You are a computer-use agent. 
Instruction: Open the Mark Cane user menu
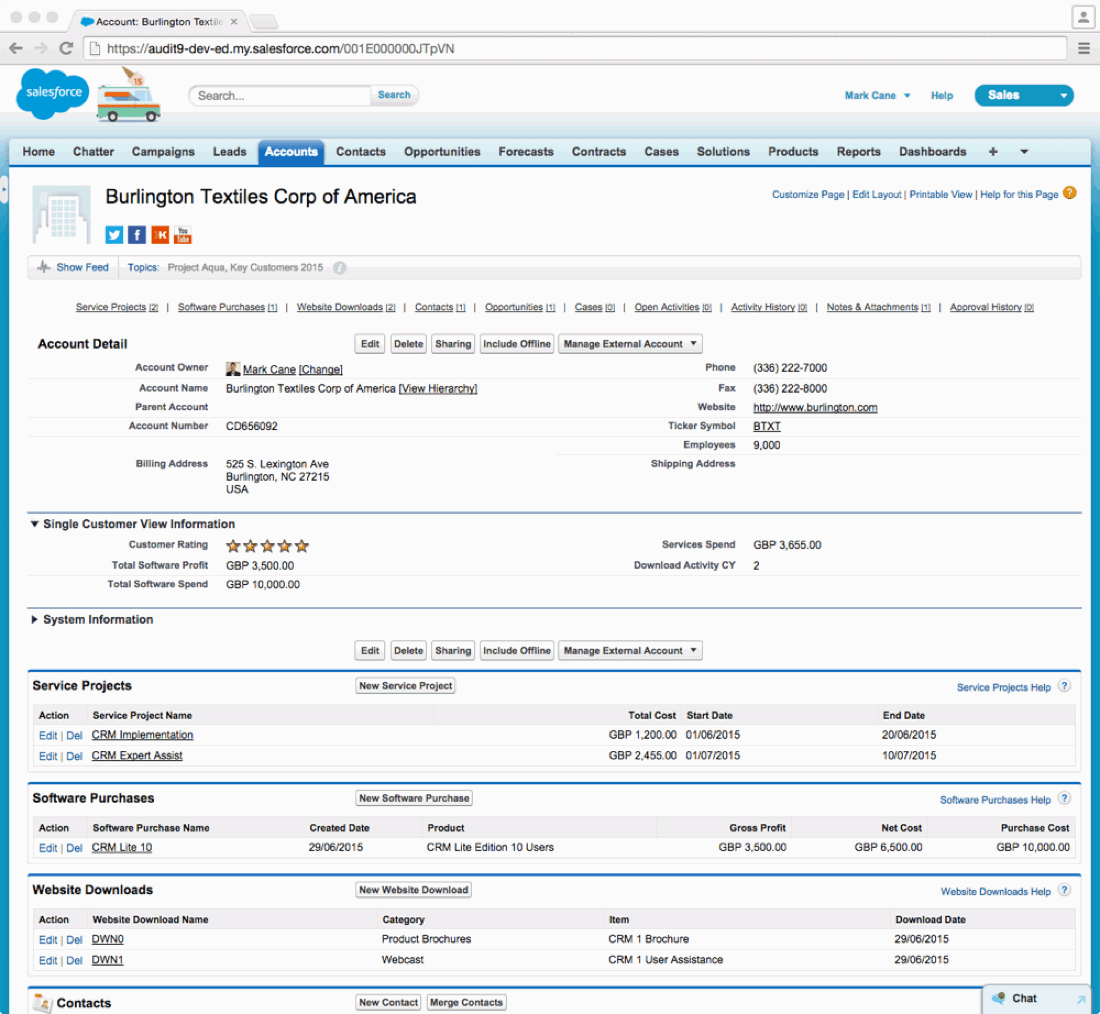coord(877,95)
